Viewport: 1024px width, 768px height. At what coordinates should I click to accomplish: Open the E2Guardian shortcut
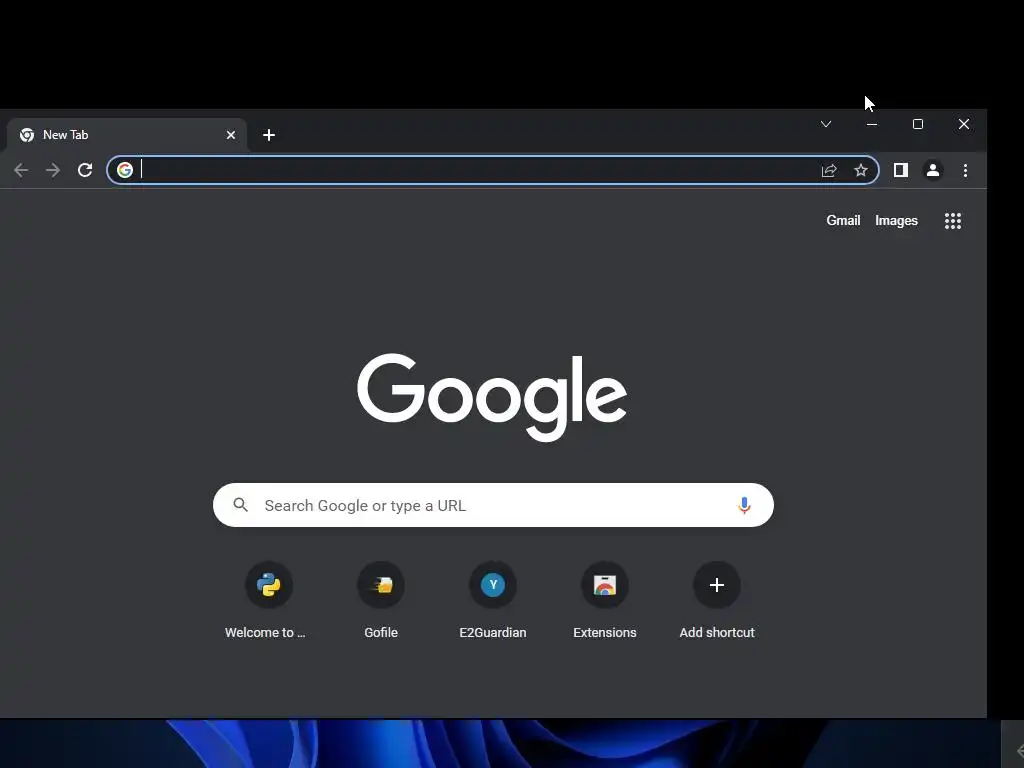pos(493,601)
